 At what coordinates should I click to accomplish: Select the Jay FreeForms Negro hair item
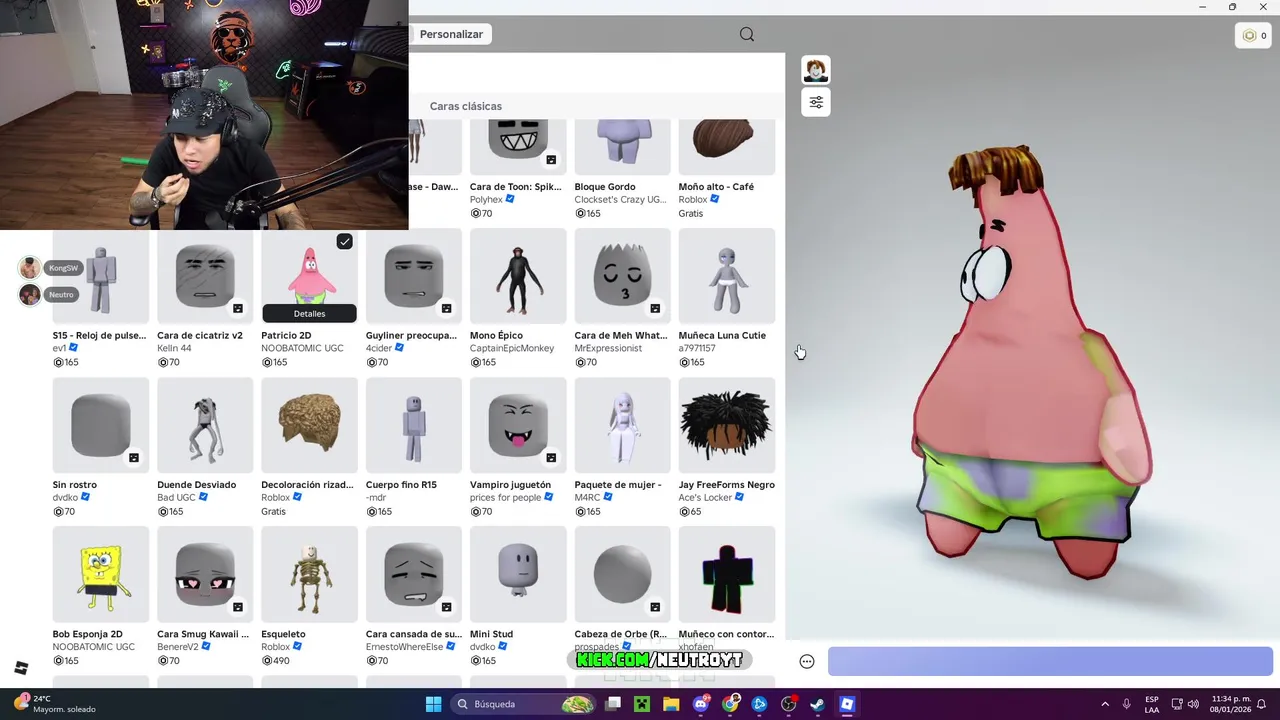tap(727, 425)
